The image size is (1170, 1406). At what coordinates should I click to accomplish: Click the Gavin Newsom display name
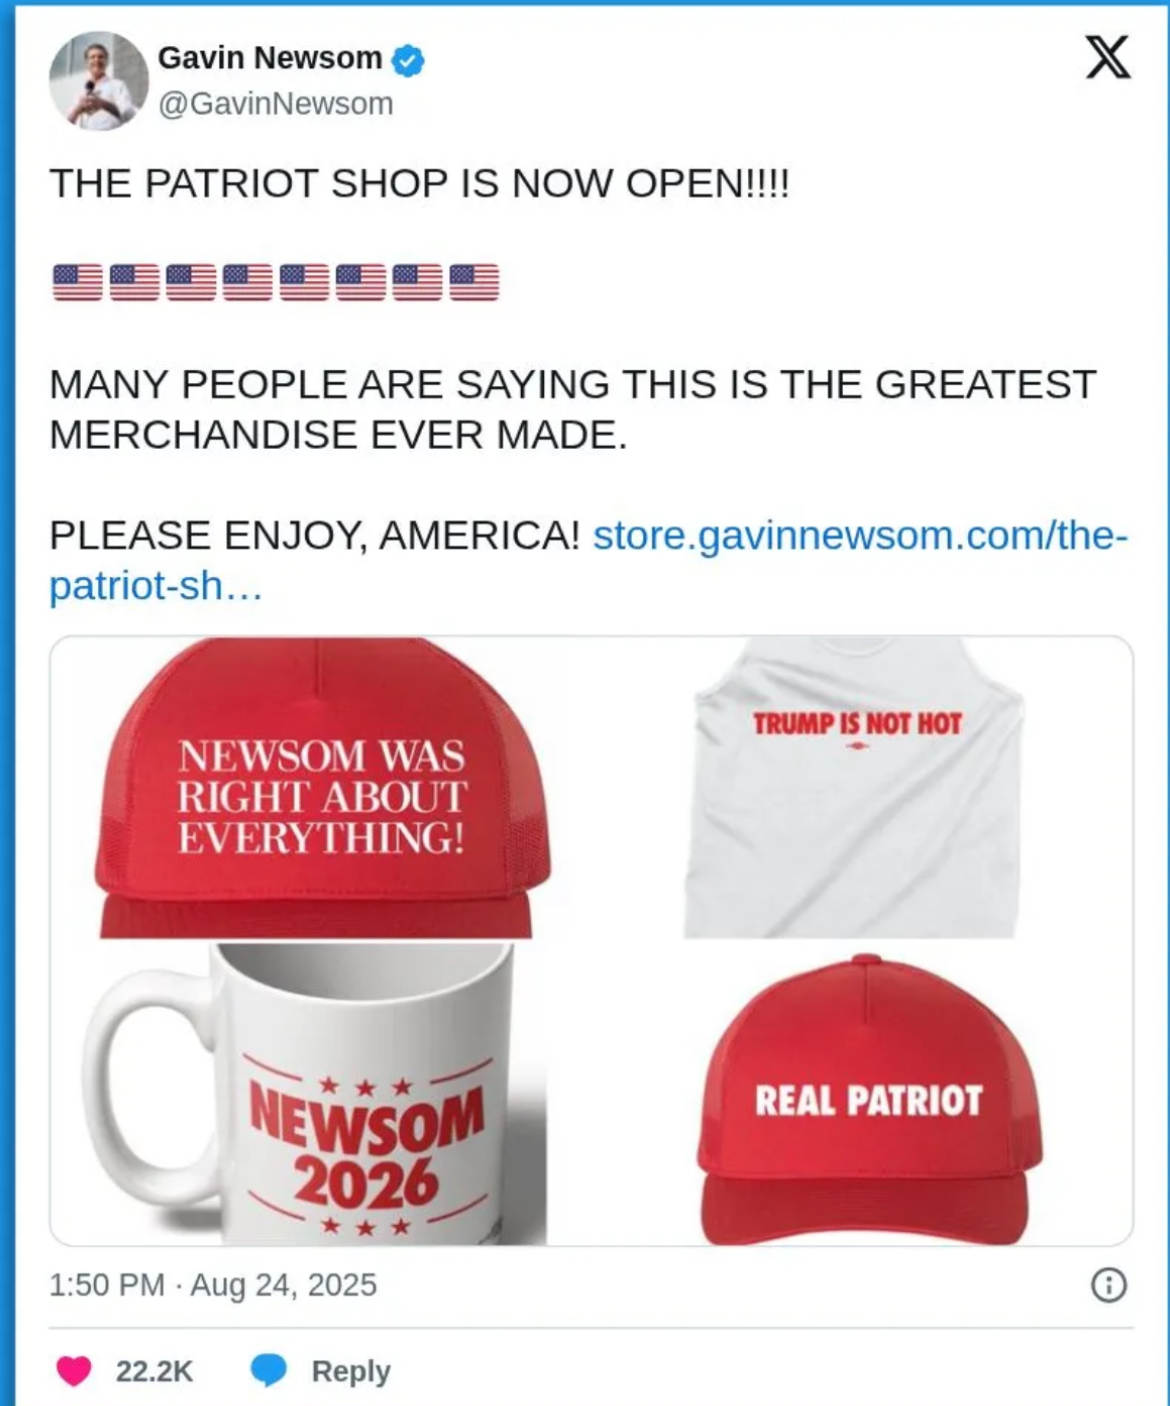click(x=270, y=58)
